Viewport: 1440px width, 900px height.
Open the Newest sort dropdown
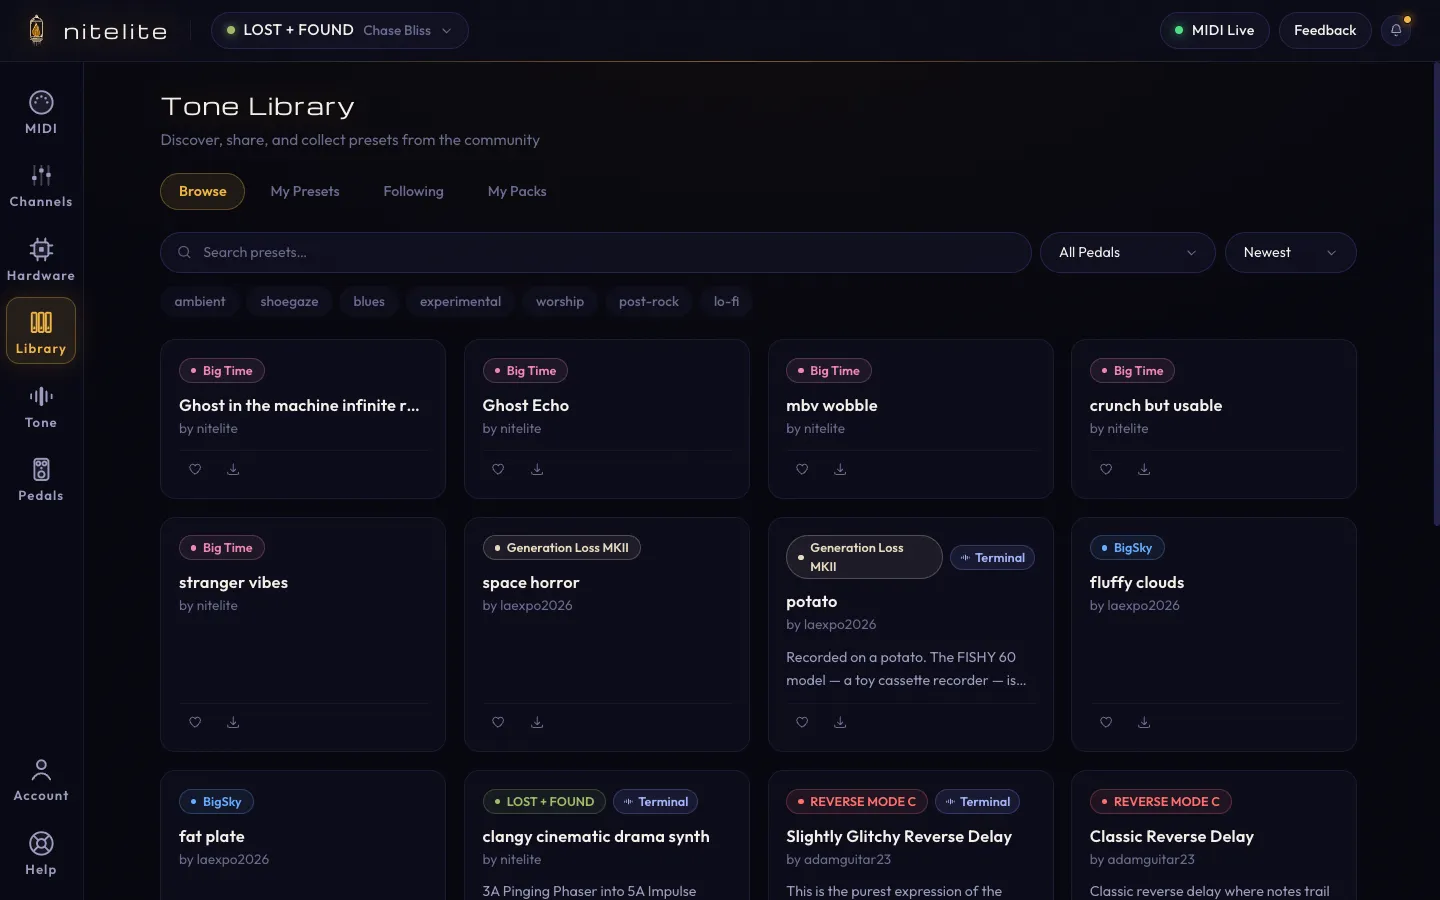click(1290, 252)
